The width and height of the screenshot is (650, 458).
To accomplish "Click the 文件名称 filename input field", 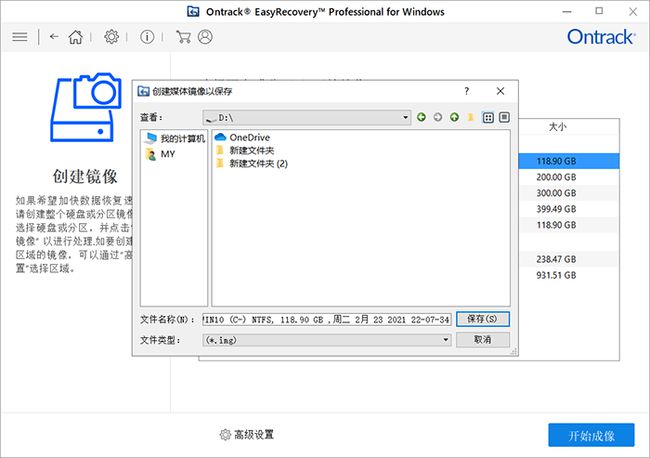I will [x=326, y=319].
